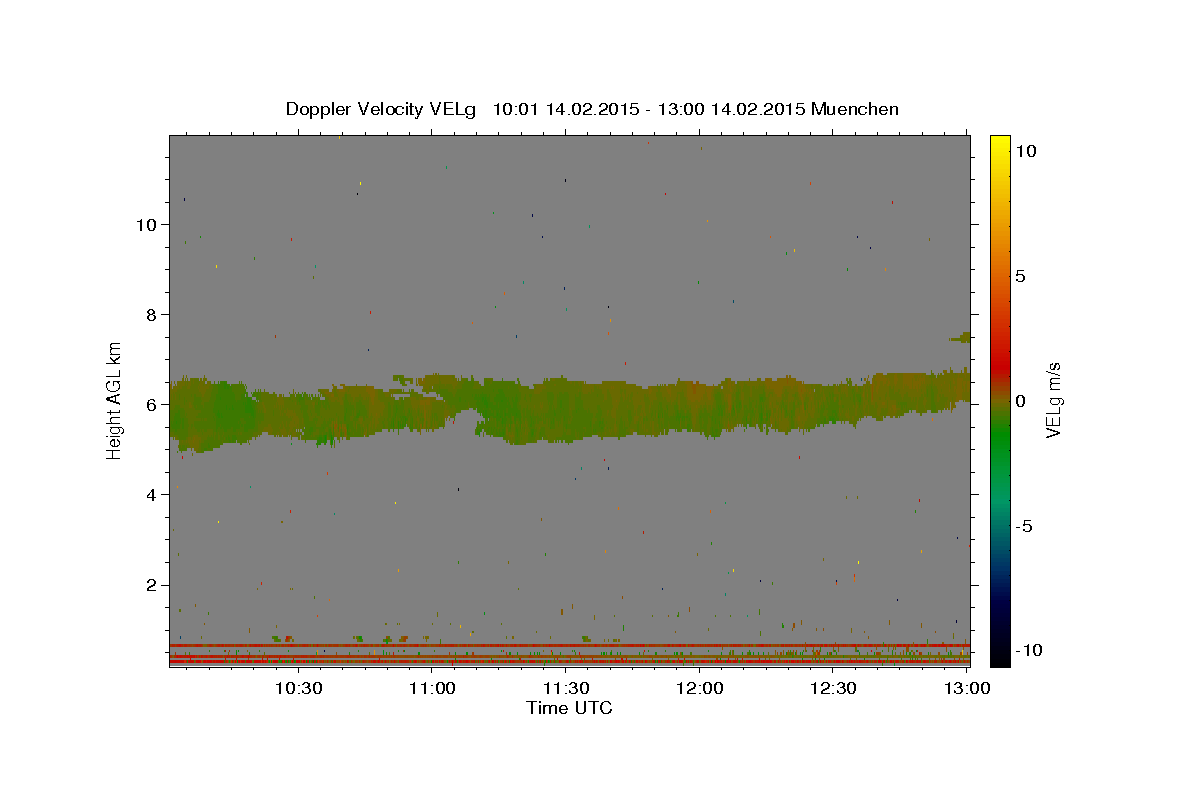Click the colorbar value 0 label
This screenshot has height=800, width=1200.
(x=1020, y=401)
